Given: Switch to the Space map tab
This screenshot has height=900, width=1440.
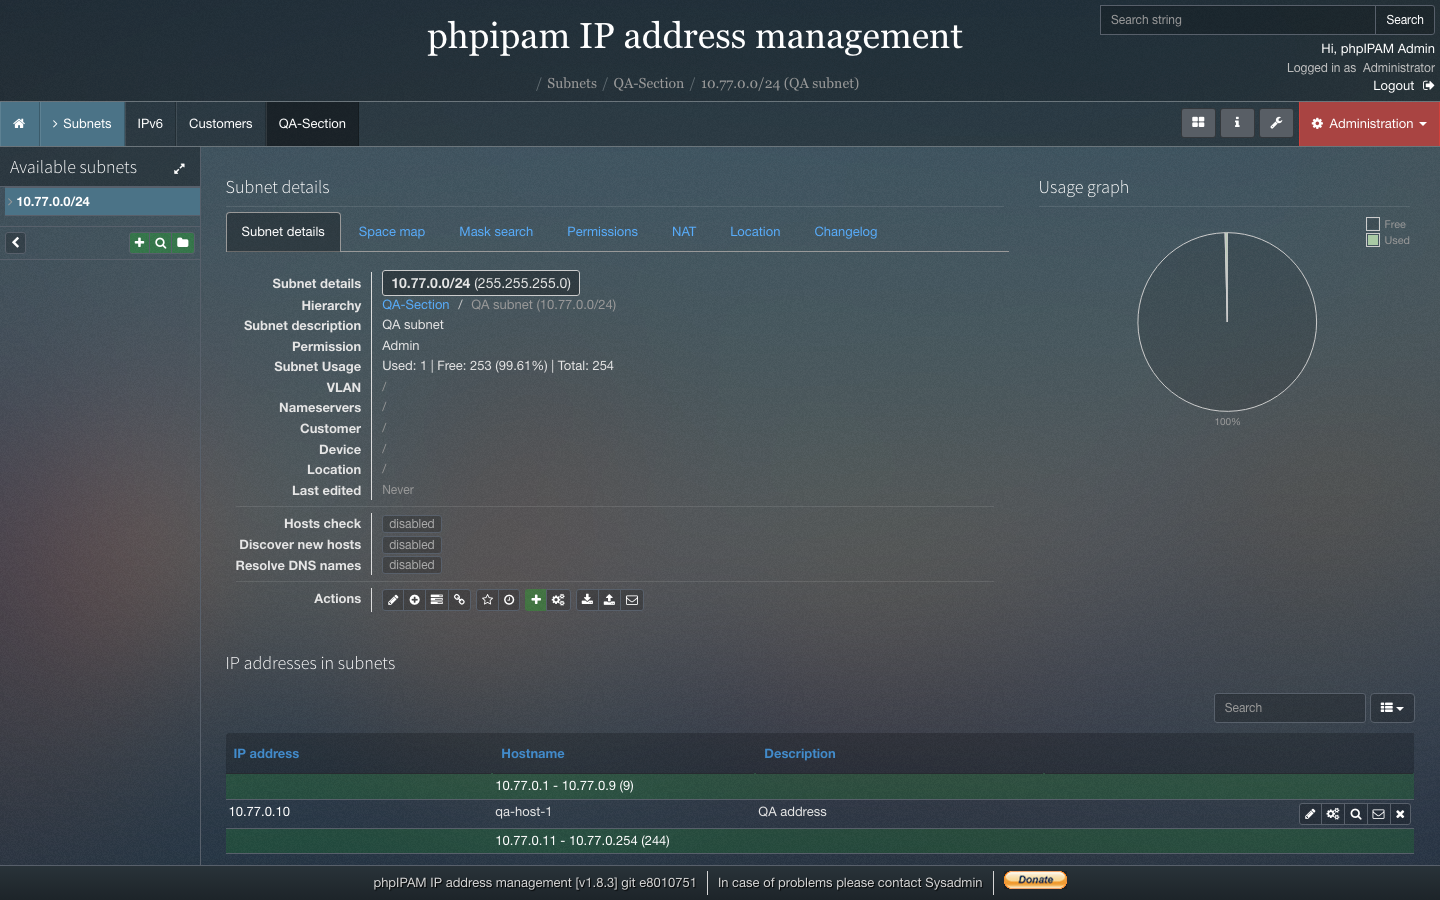Looking at the screenshot, I should tap(392, 232).
